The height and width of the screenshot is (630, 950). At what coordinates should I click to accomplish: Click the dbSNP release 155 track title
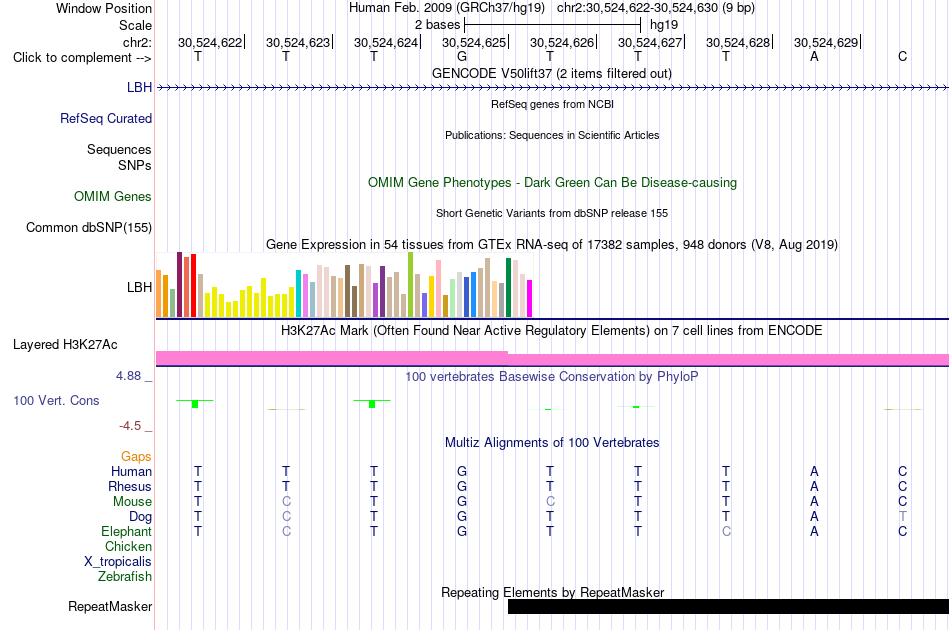pos(552,213)
